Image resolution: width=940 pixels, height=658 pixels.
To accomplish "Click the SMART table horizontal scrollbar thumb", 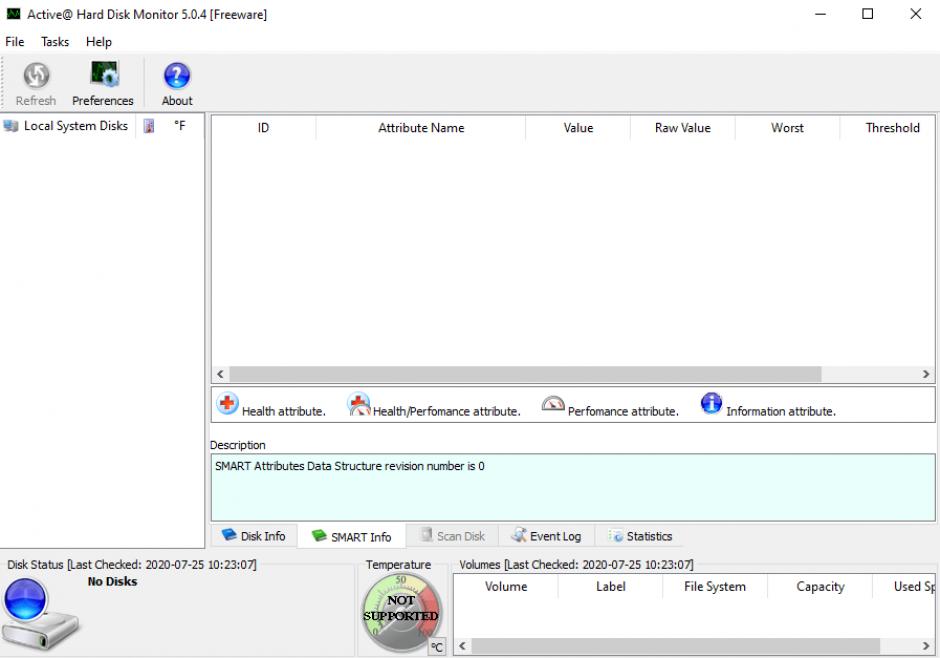I will 525,374.
